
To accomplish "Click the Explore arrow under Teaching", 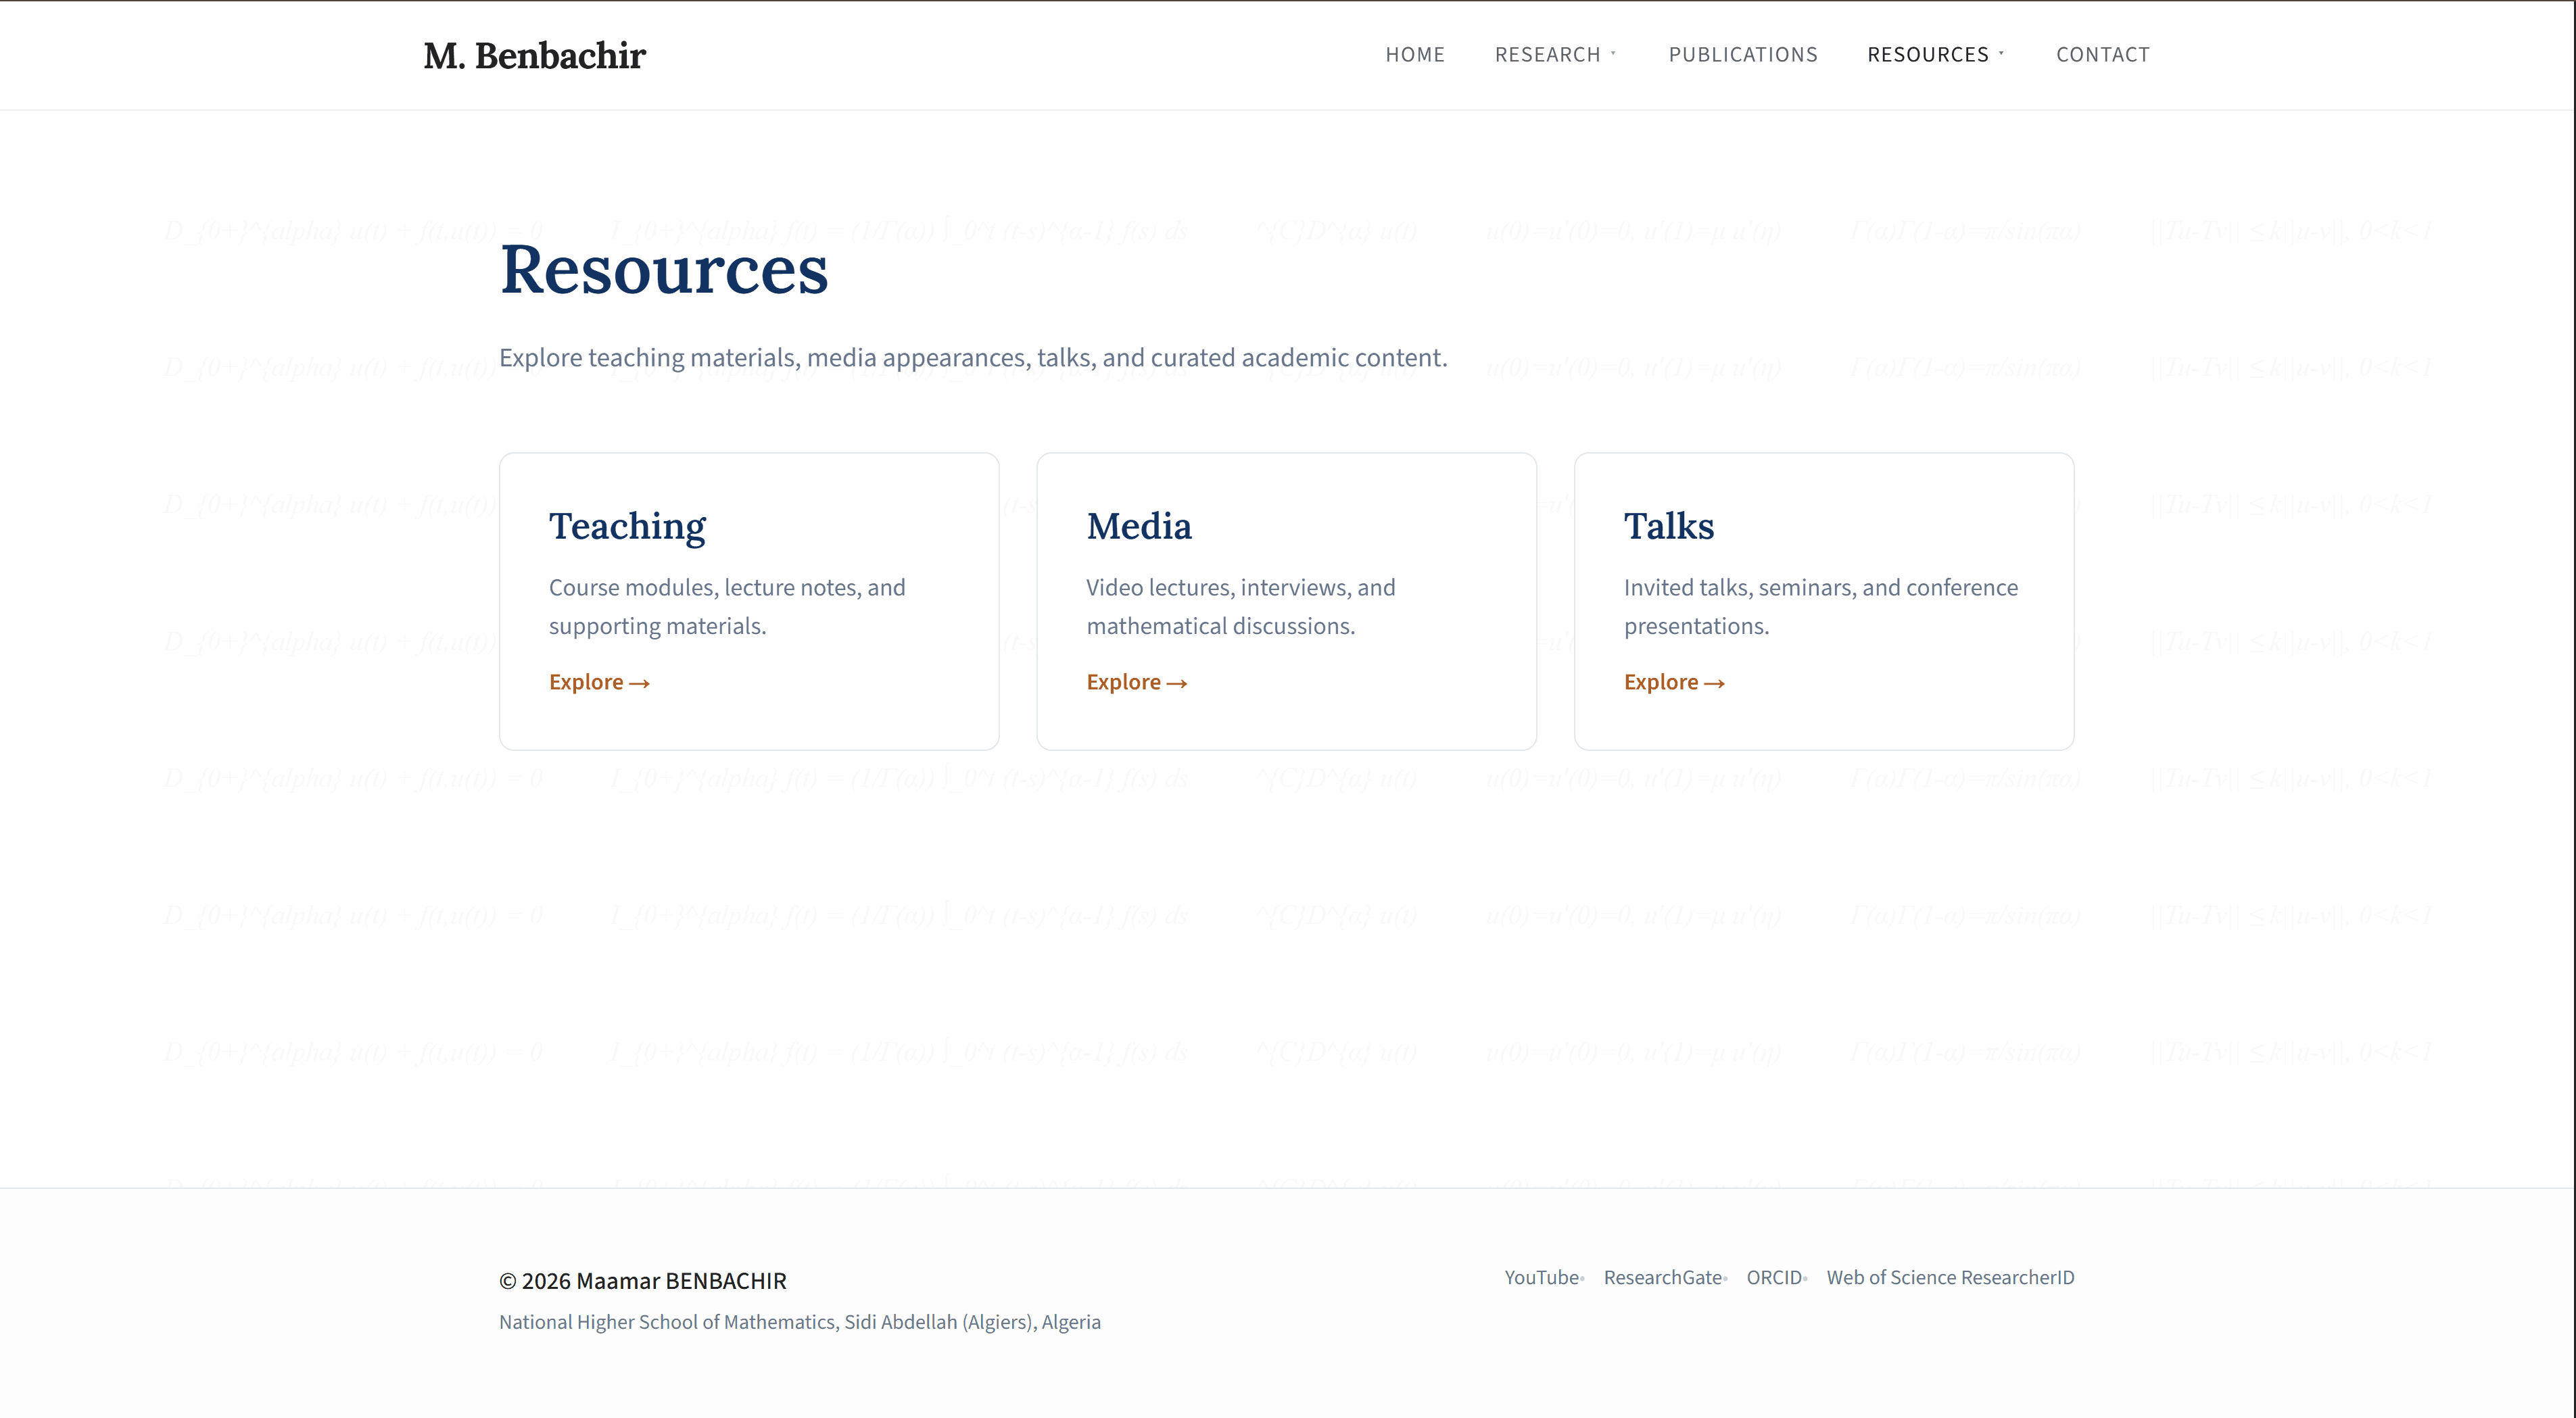I will (599, 681).
